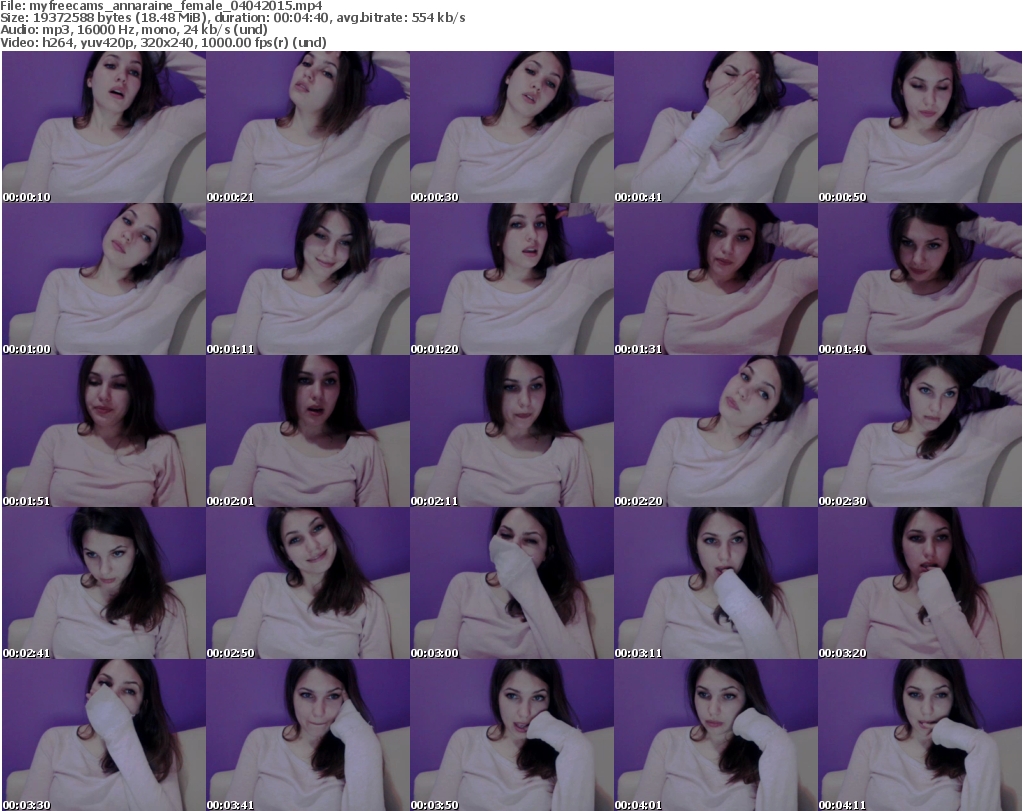Select the frame at 00:01:51
Viewport: 1024px width, 811px height.
(x=104, y=431)
